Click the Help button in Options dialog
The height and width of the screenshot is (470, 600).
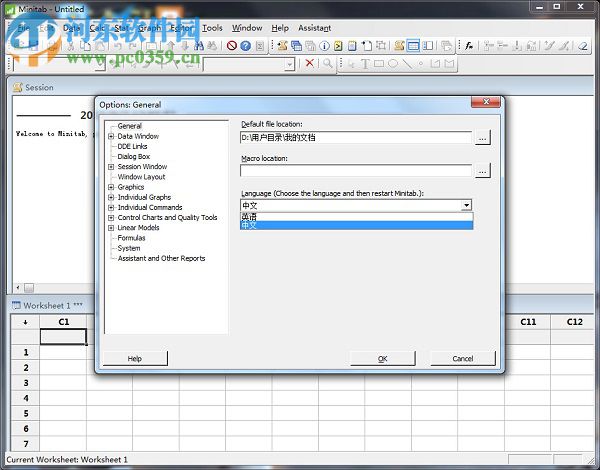point(135,359)
